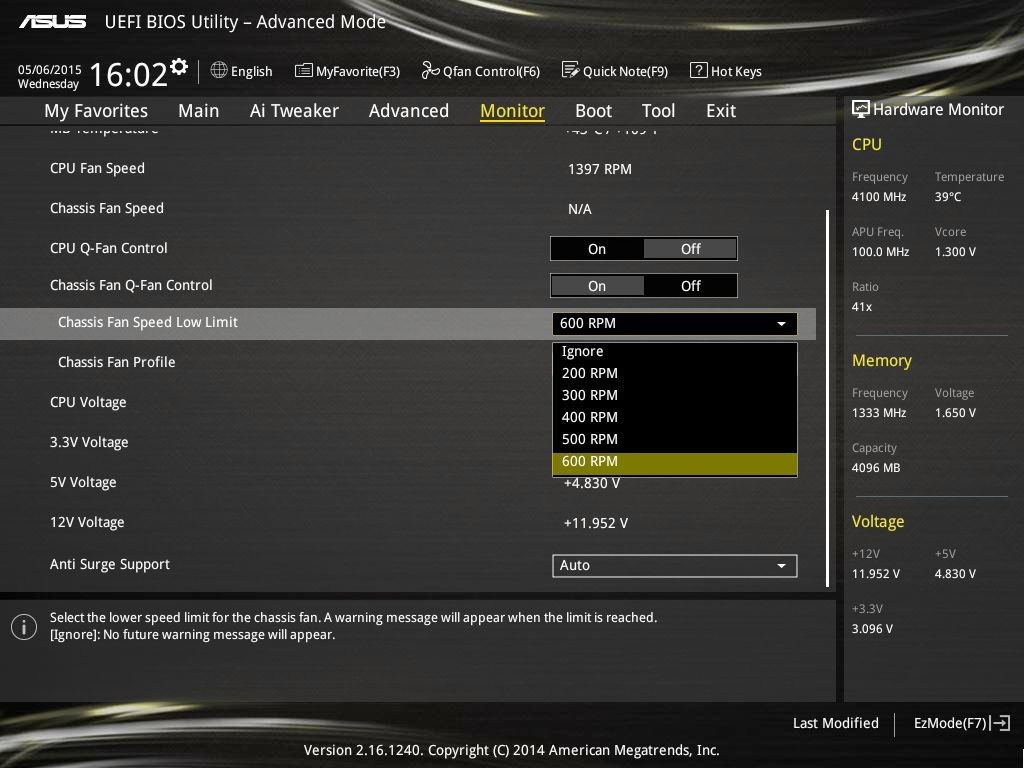Click the 3.096 V value under +3.3V
Image resolution: width=1024 pixels, height=768 pixels.
pyautogui.click(x=872, y=629)
